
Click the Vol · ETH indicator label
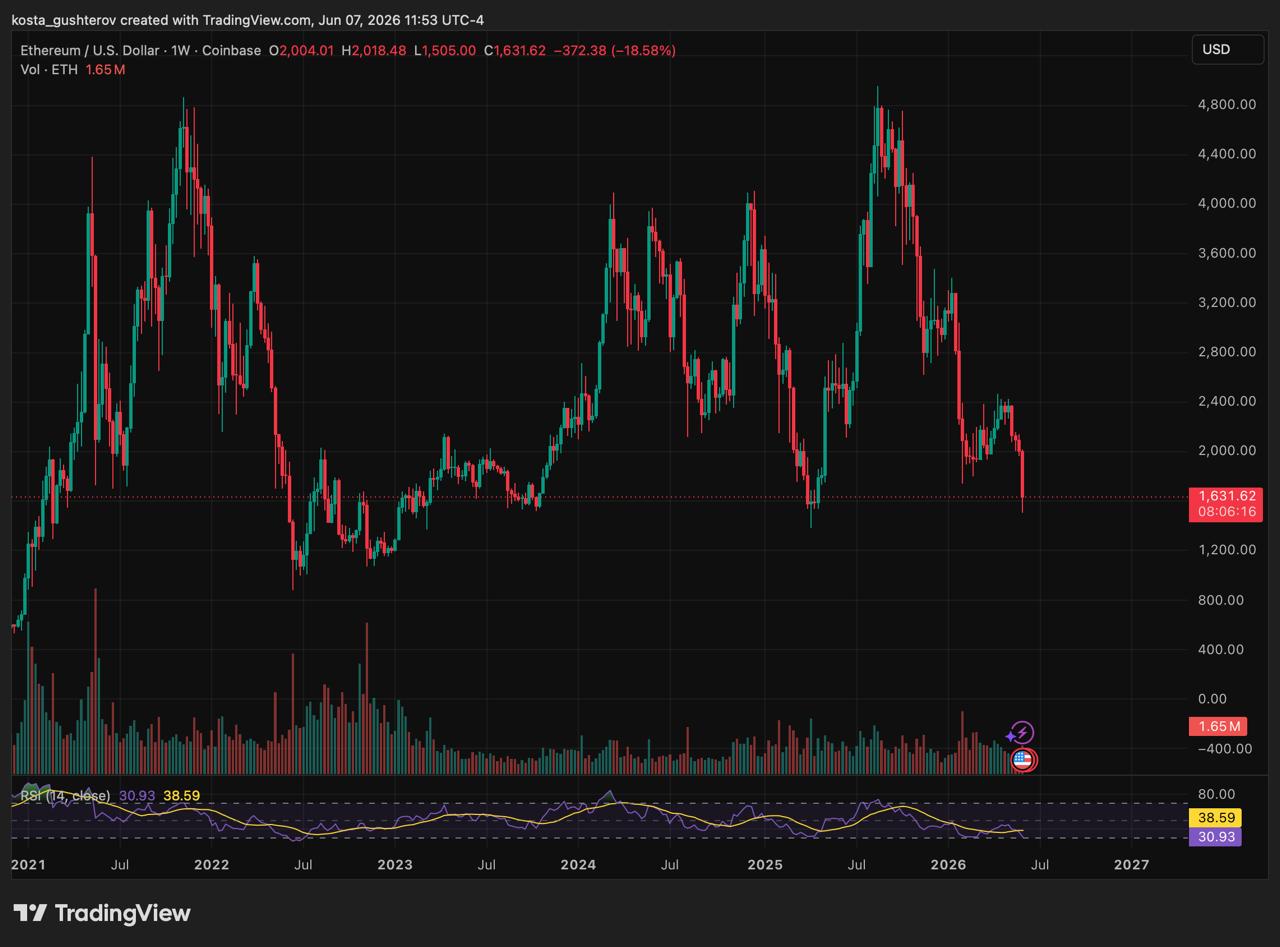click(50, 70)
